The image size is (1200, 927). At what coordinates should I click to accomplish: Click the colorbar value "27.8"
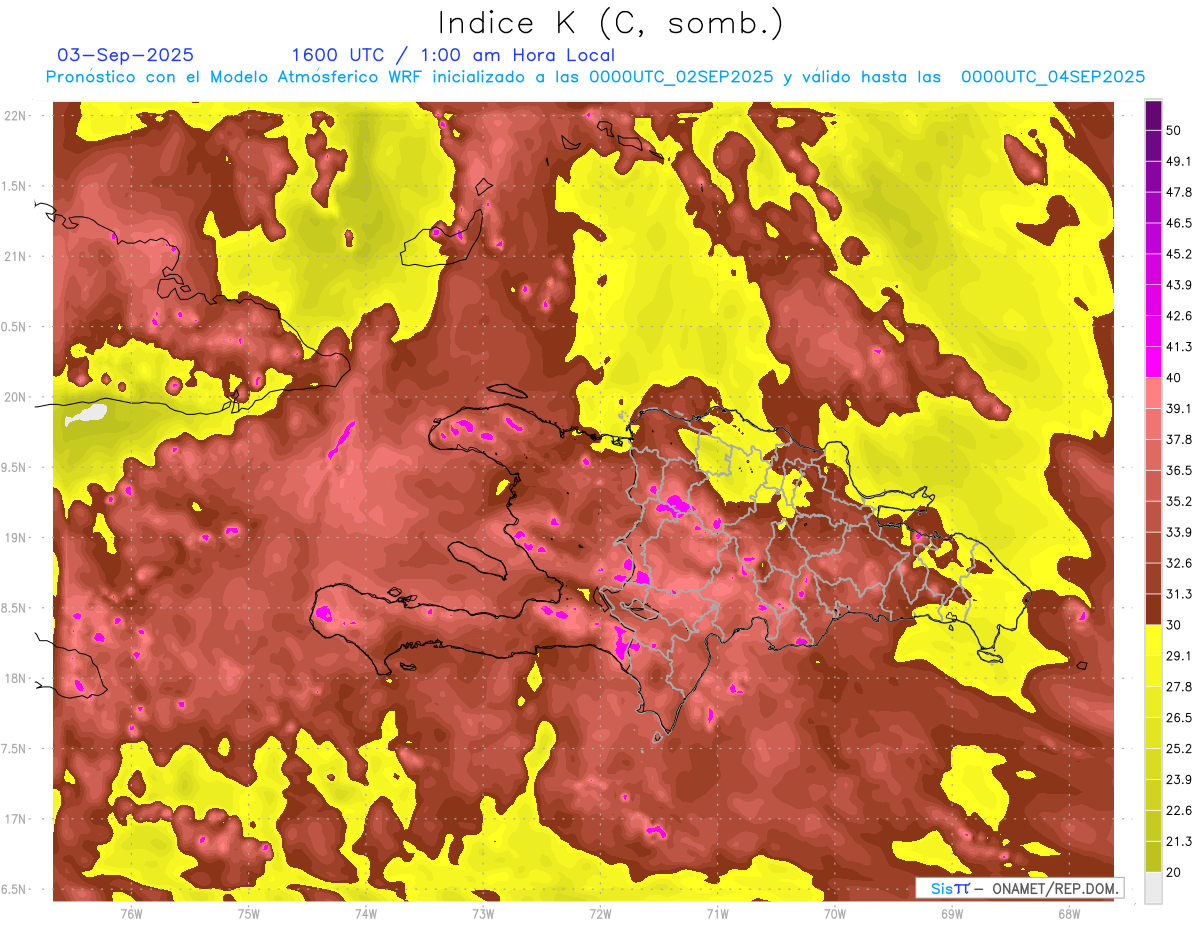[1178, 687]
